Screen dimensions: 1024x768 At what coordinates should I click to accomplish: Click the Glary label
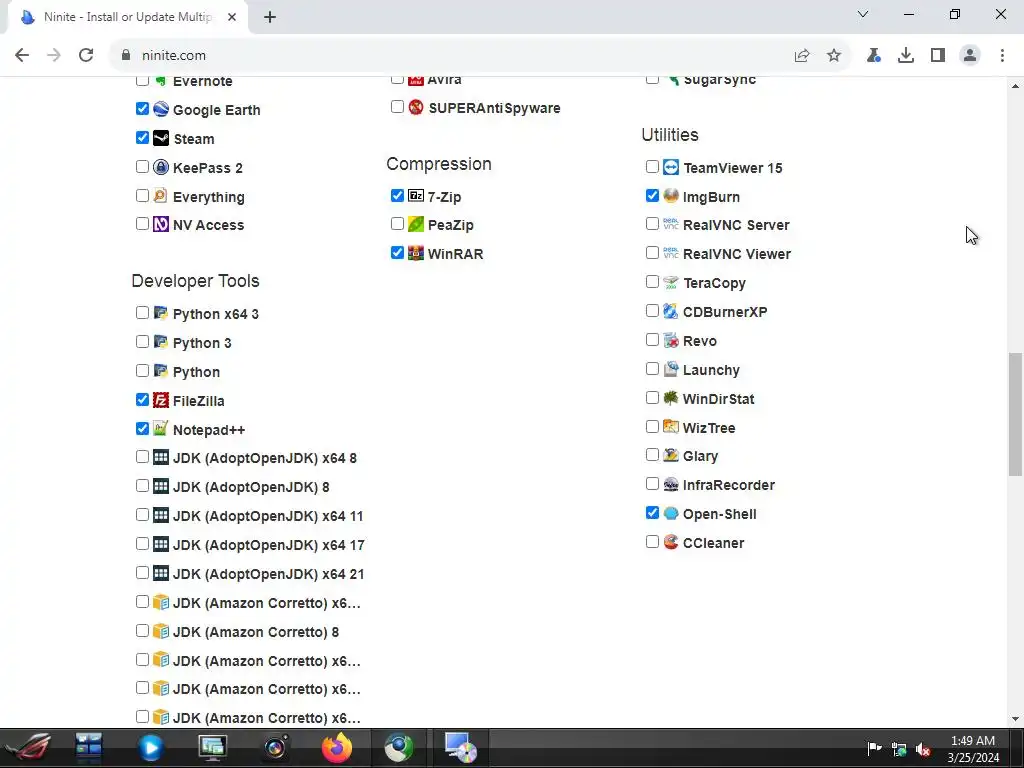[x=700, y=456]
